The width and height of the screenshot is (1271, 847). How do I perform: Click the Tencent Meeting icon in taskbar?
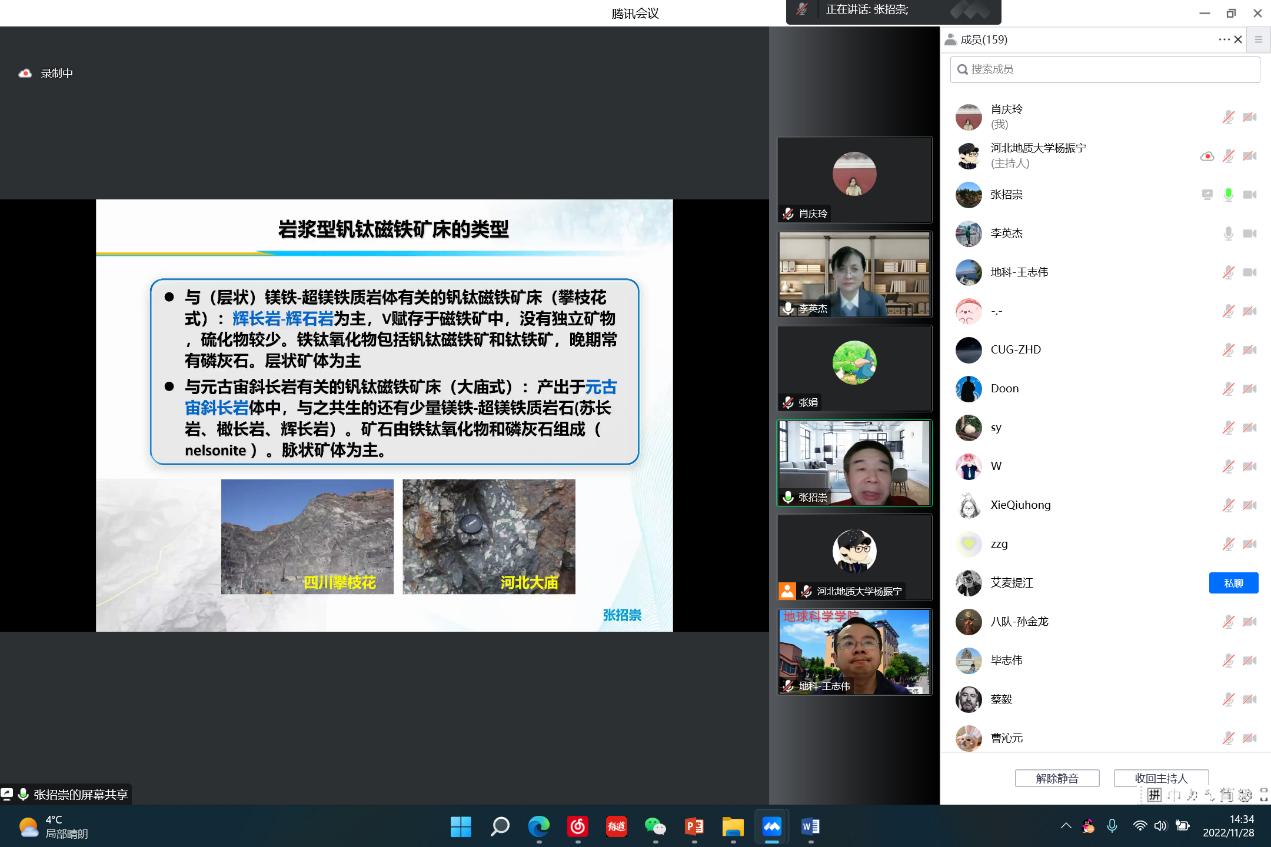[771, 826]
